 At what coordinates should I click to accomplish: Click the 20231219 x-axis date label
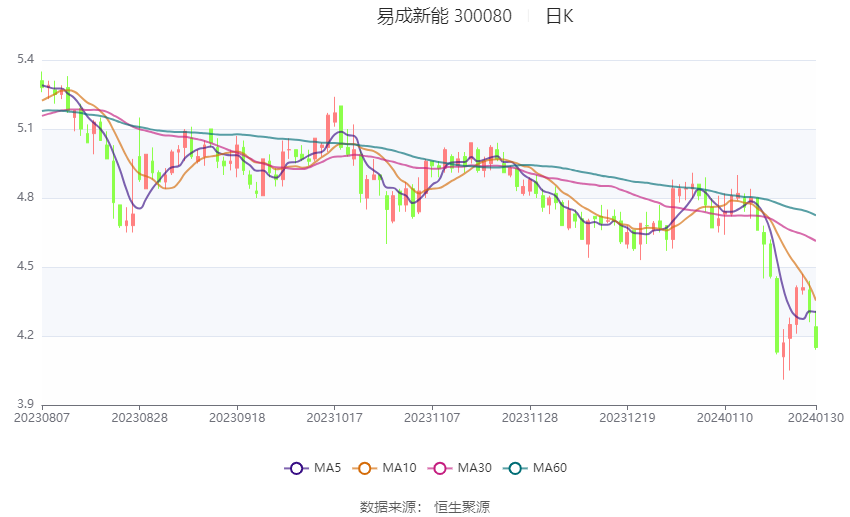(x=627, y=418)
